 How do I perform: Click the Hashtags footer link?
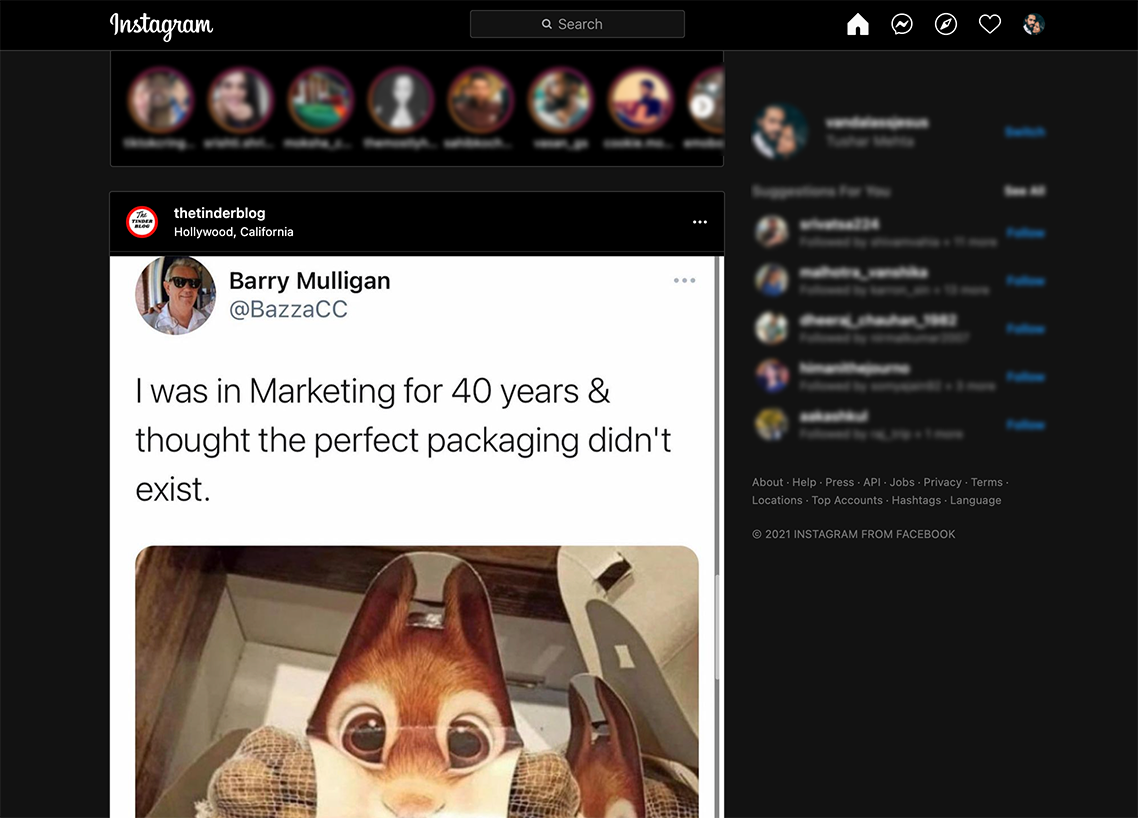916,500
